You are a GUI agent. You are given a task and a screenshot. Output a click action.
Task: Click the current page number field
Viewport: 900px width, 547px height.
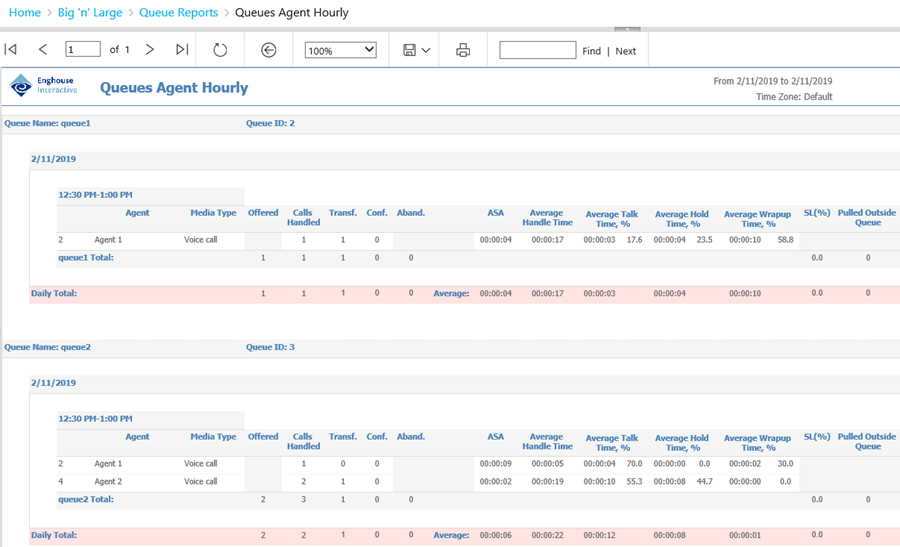point(83,50)
